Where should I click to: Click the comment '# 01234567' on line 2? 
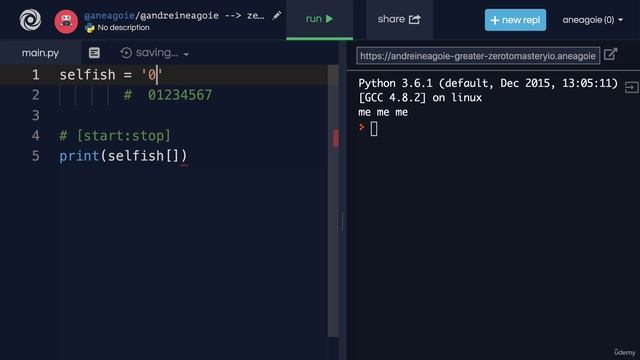tap(168, 95)
